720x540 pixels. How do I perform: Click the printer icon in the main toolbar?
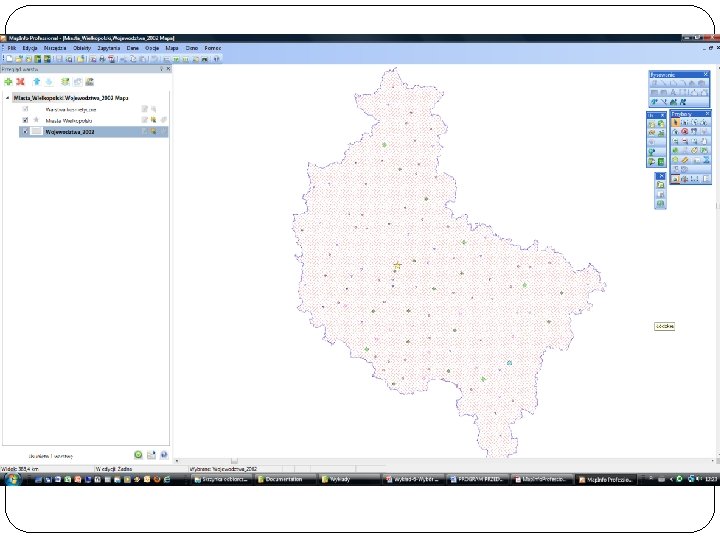(102, 59)
